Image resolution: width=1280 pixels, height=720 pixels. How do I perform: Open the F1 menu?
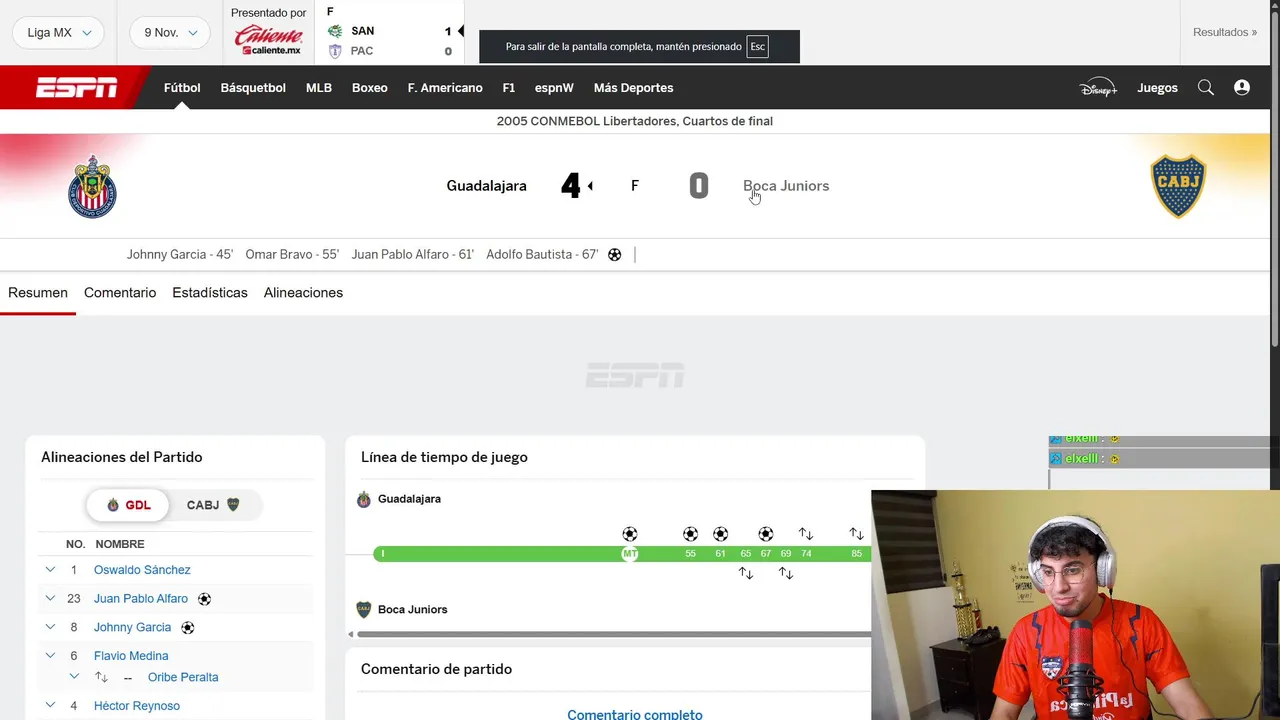[509, 88]
